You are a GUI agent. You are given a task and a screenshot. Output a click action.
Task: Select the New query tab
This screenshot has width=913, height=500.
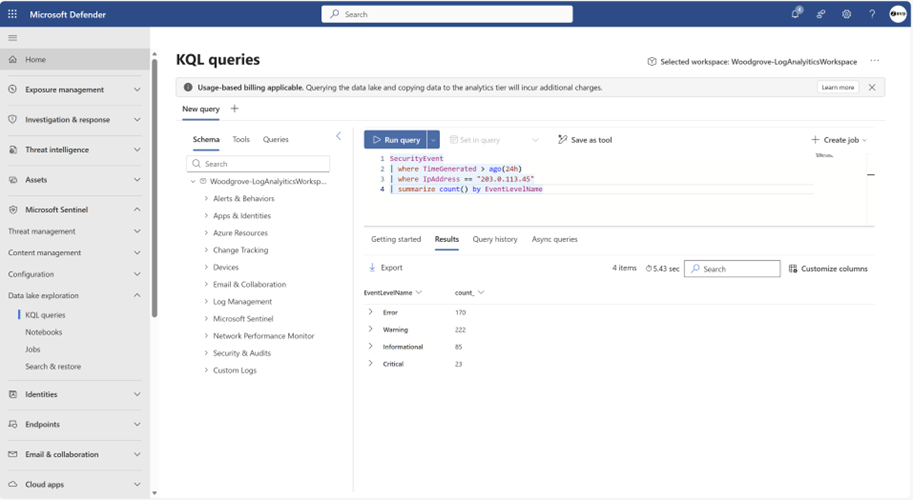[201, 109]
